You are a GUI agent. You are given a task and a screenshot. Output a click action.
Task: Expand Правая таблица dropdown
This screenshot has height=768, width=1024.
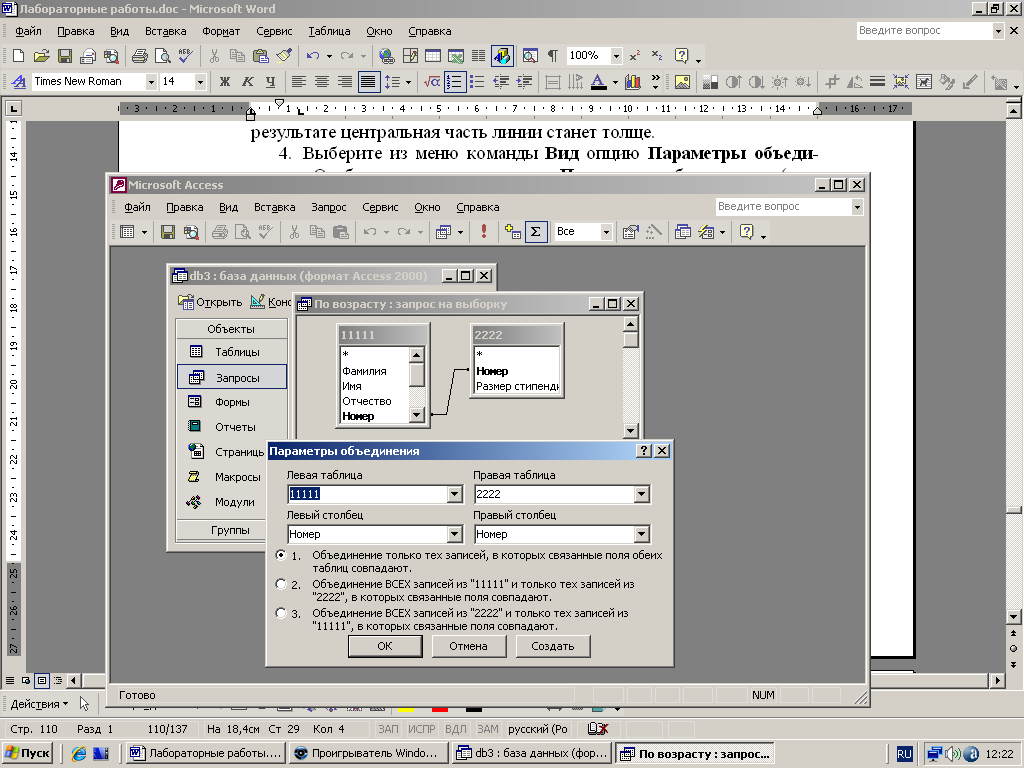tap(641, 494)
